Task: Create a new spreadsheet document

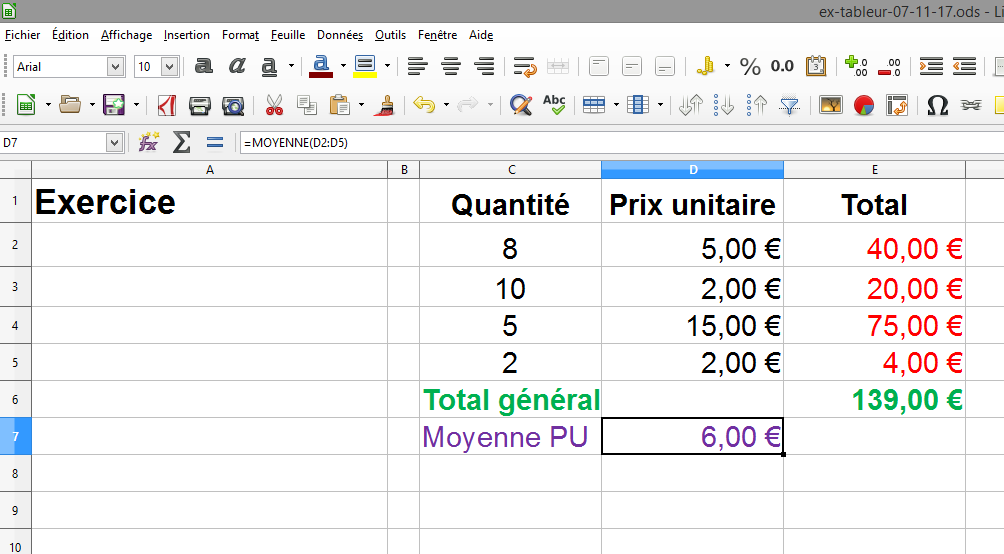Action: [26, 104]
